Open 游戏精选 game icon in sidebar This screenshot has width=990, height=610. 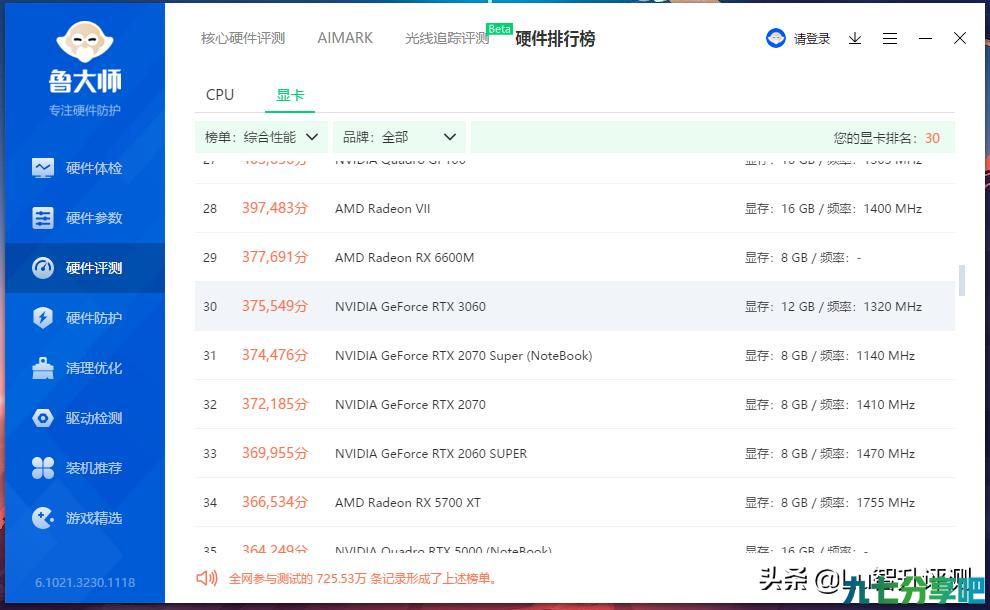pos(43,518)
